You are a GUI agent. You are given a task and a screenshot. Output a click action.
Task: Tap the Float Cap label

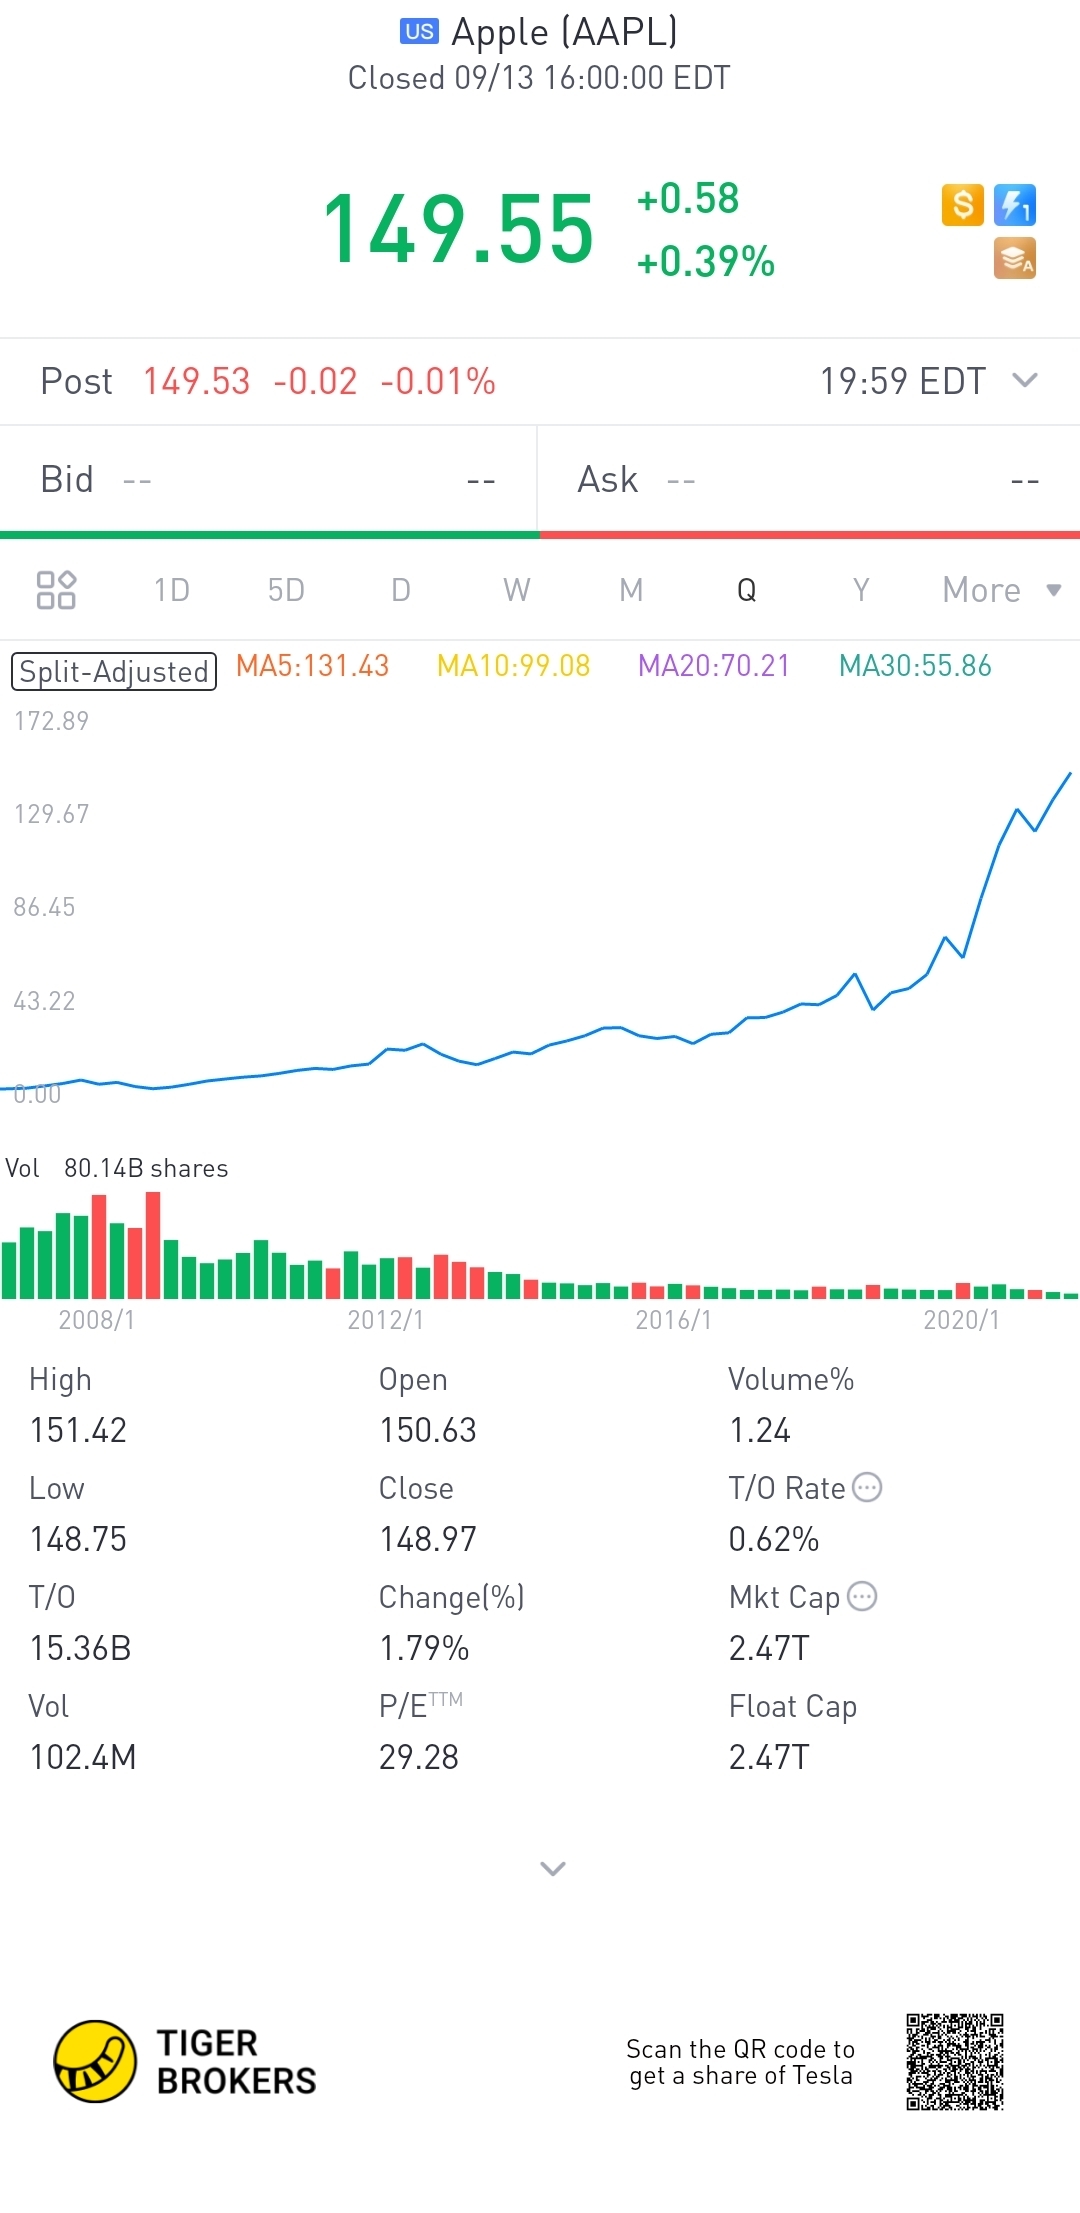point(792,1706)
